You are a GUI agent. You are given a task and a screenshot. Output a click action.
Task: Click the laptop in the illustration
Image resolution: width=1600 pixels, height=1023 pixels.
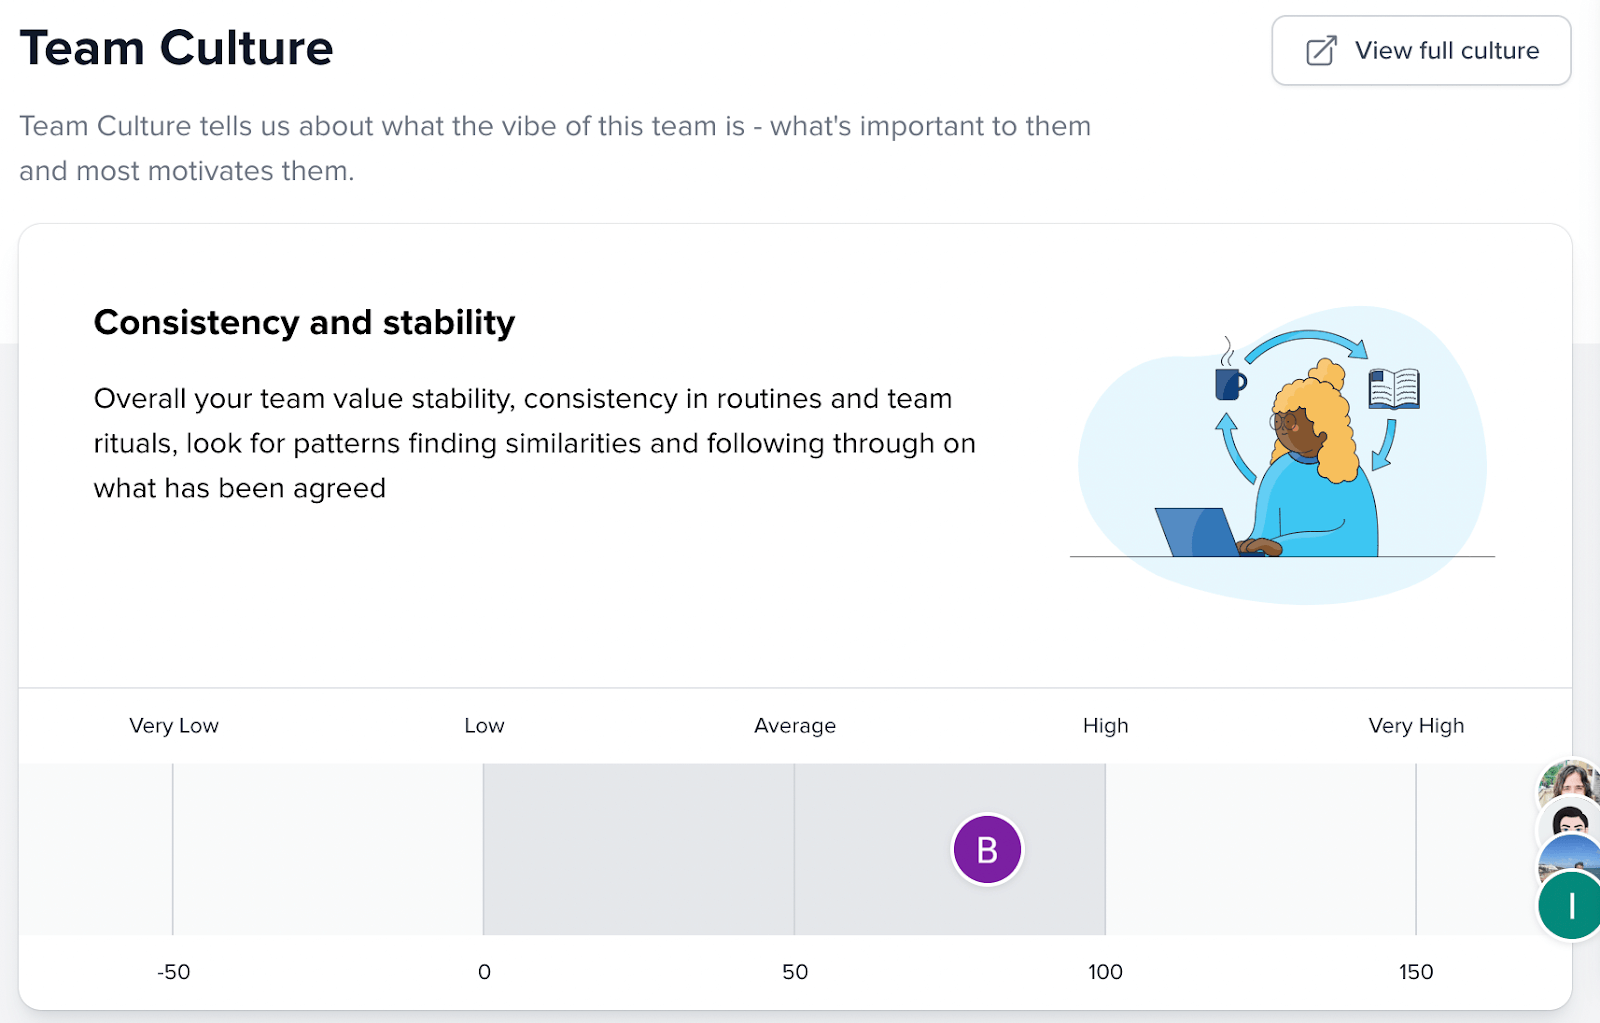click(1198, 532)
